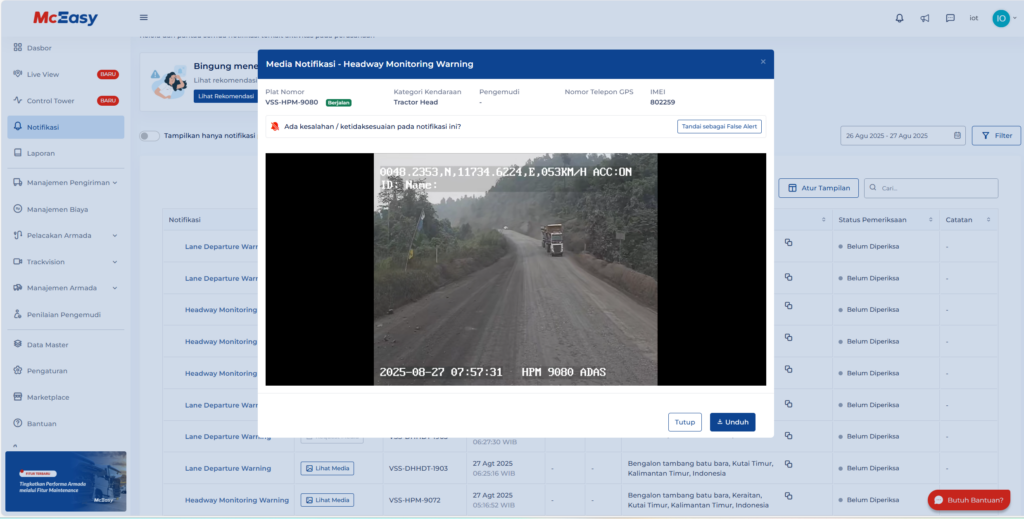The height and width of the screenshot is (519, 1024).
Task: Open Penilaian Pengemudi page
Action: pyautogui.click(x=65, y=315)
